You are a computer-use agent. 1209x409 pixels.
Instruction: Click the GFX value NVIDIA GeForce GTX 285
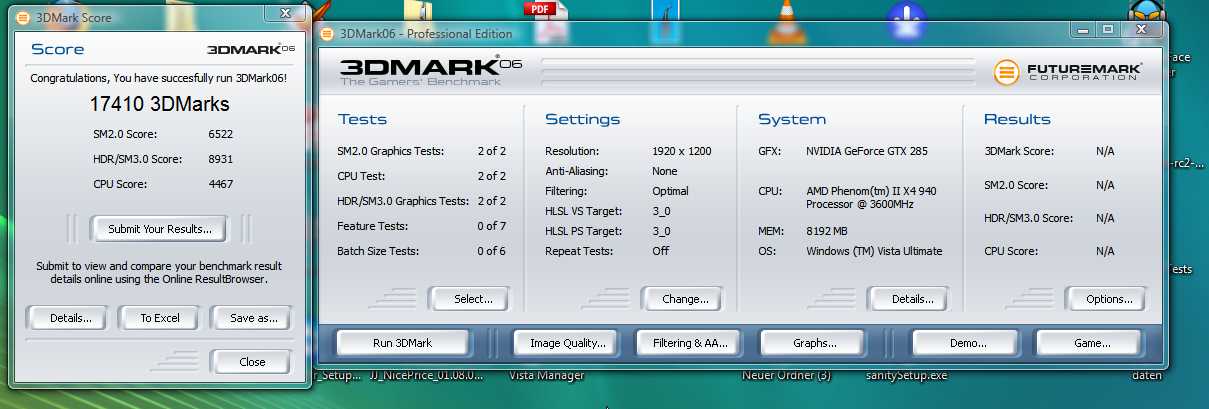[x=867, y=151]
